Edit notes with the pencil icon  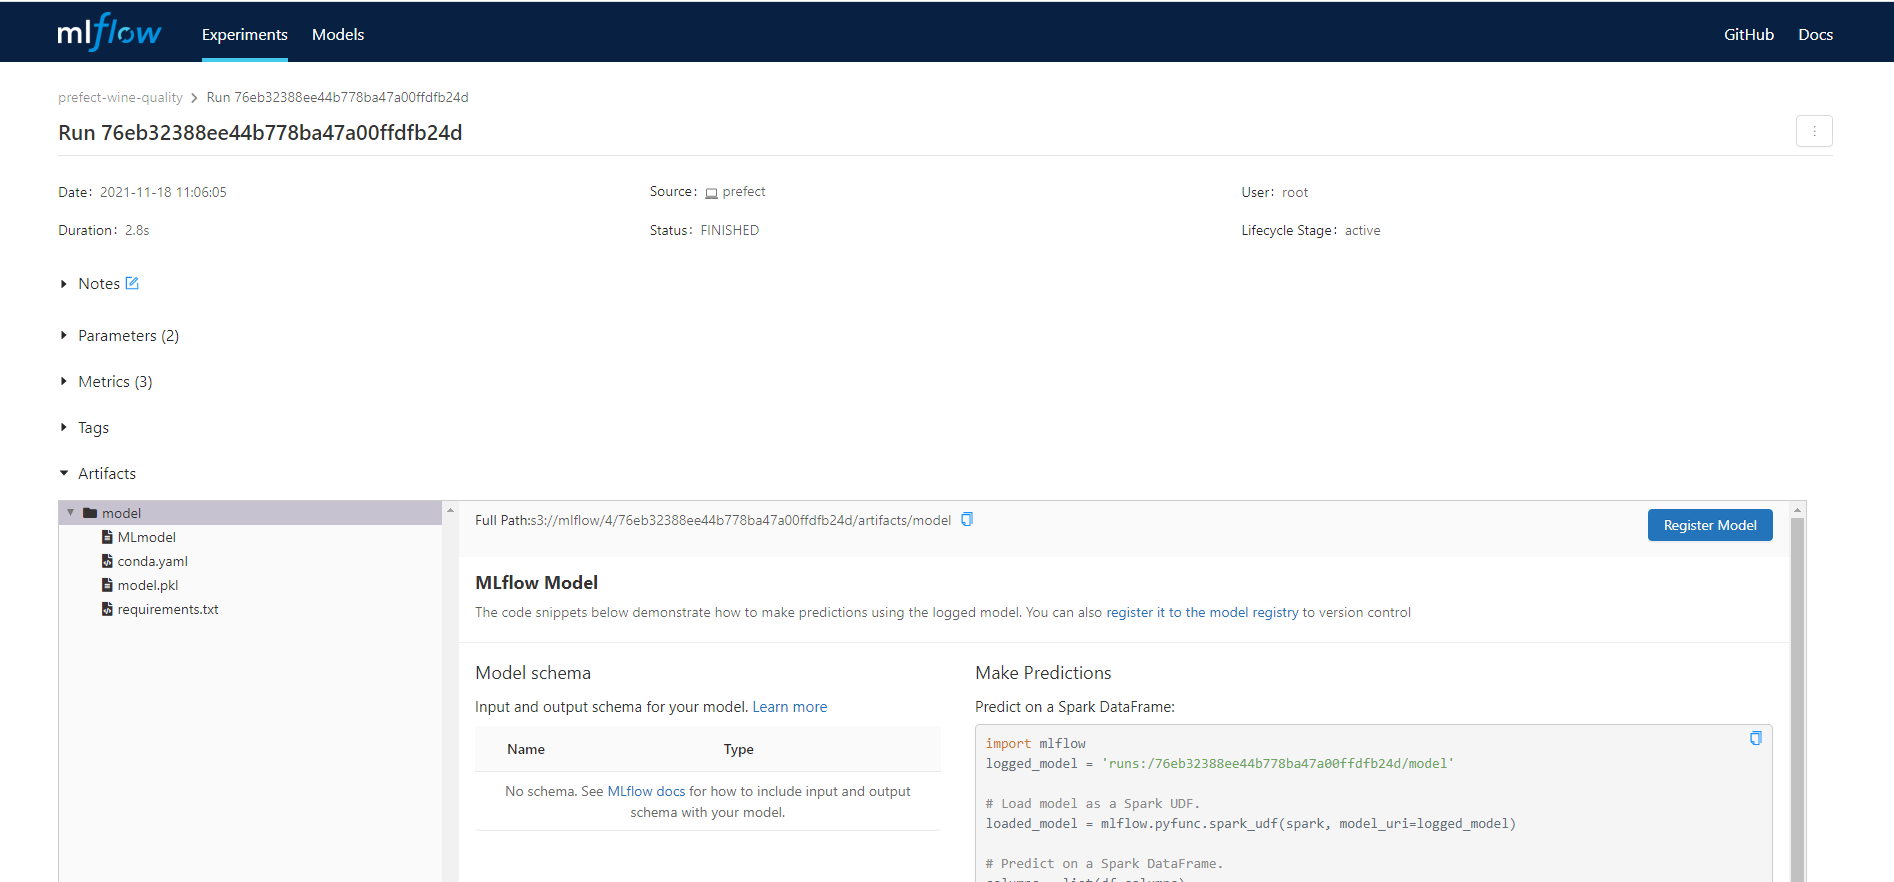pos(132,283)
